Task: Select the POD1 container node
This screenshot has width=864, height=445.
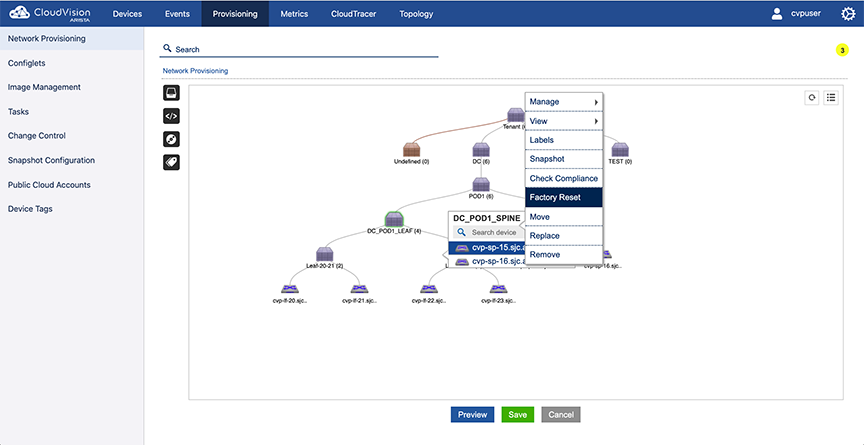Action: 481,184
